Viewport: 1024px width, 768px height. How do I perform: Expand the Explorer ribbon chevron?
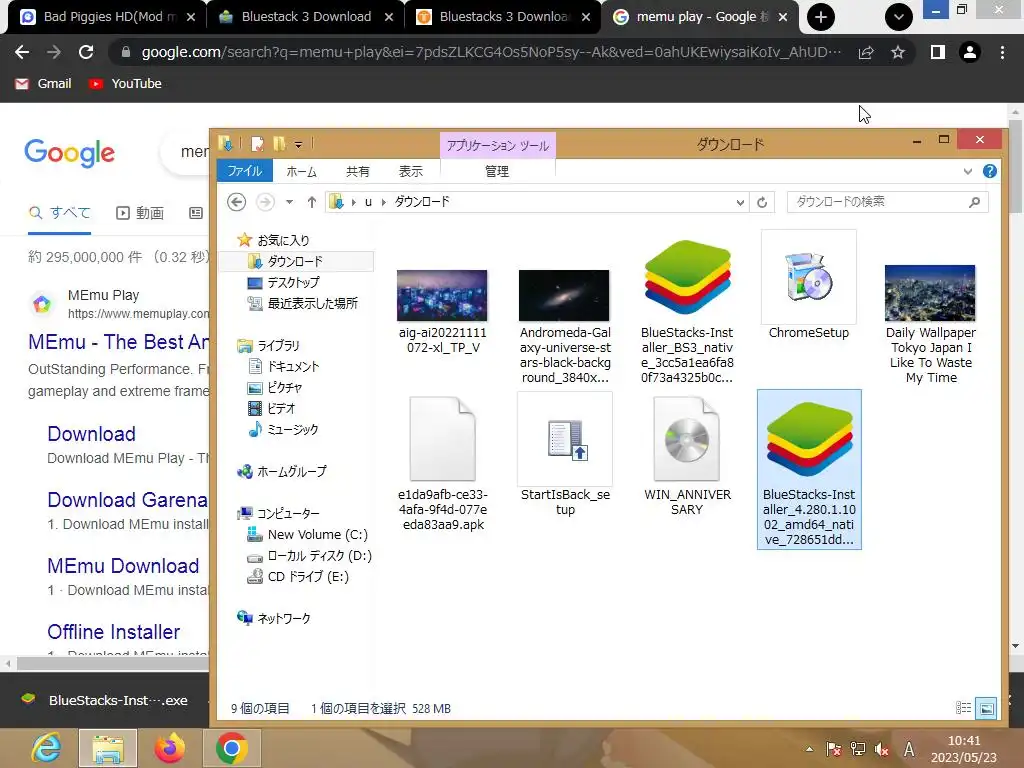[968, 172]
